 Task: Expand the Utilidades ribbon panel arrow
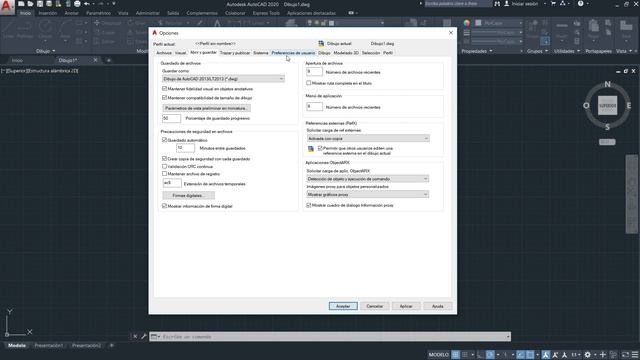pyautogui.click(x=578, y=51)
